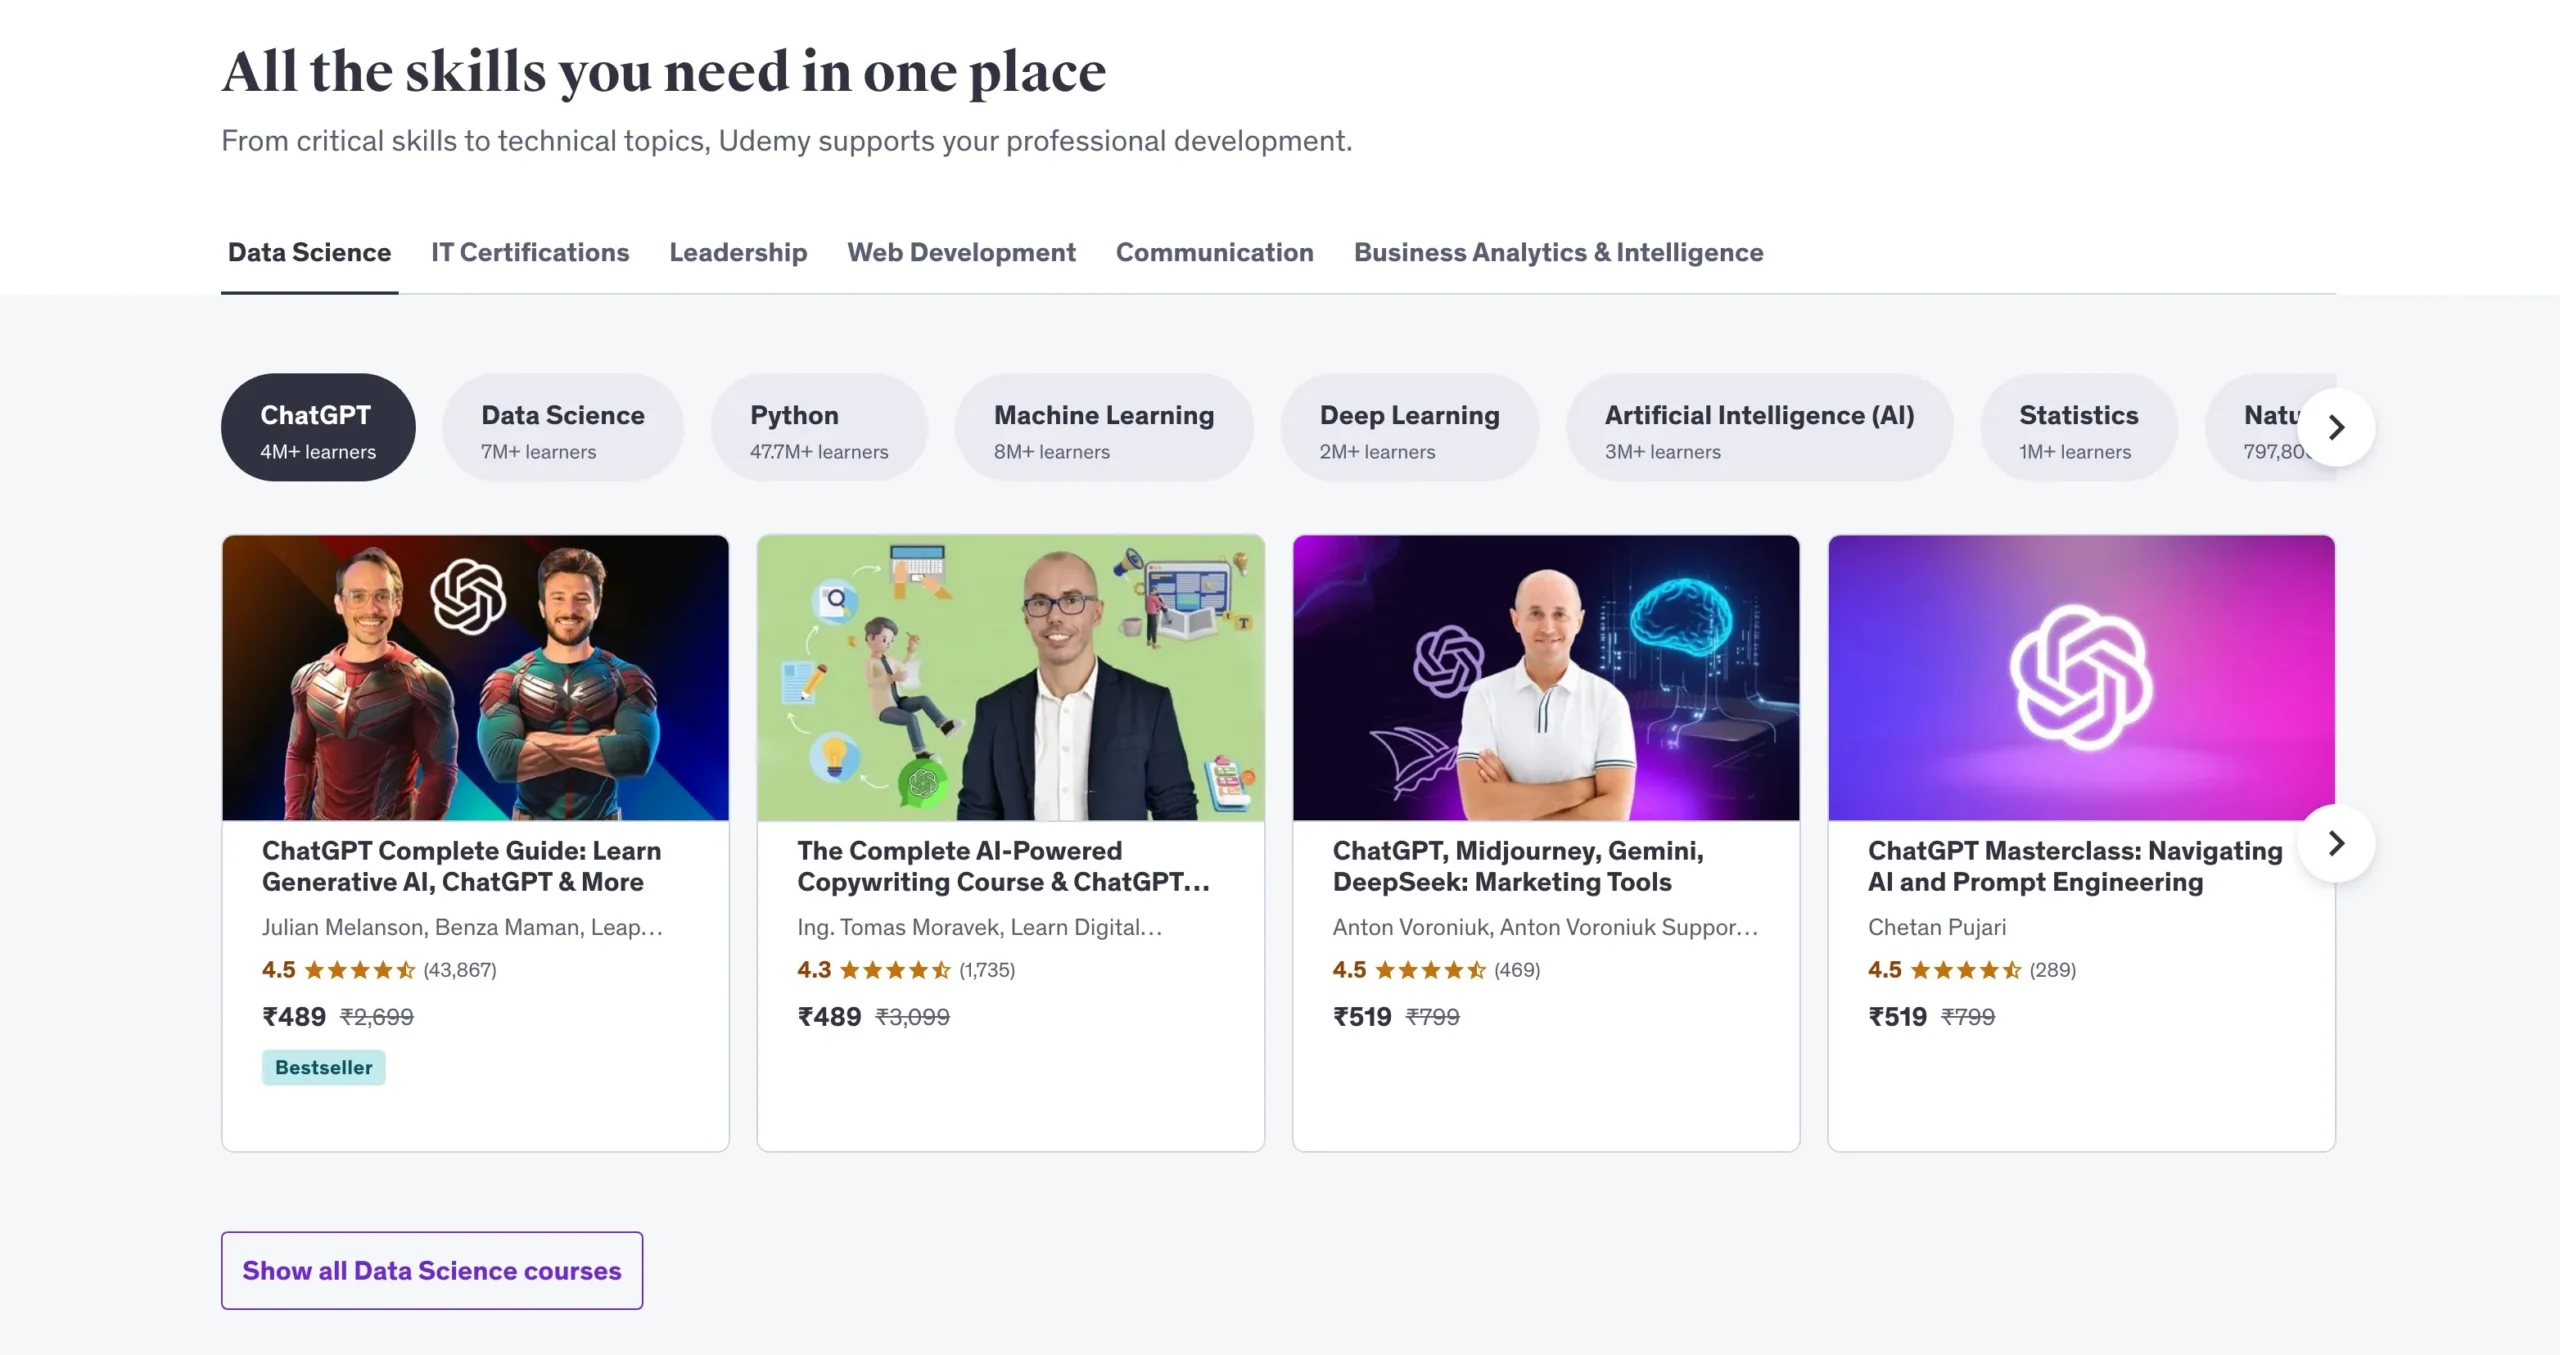Click instructor text Ing. Tomas Moravek
This screenshot has height=1355, width=2560.
click(x=979, y=928)
